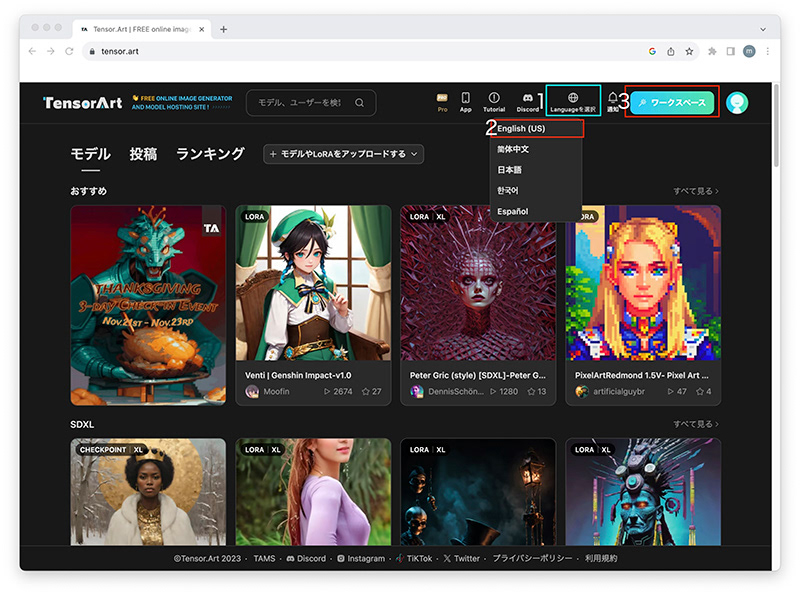This screenshot has width=800, height=595.
Task: Click the page vertical scrollbar
Action: pos(776,125)
